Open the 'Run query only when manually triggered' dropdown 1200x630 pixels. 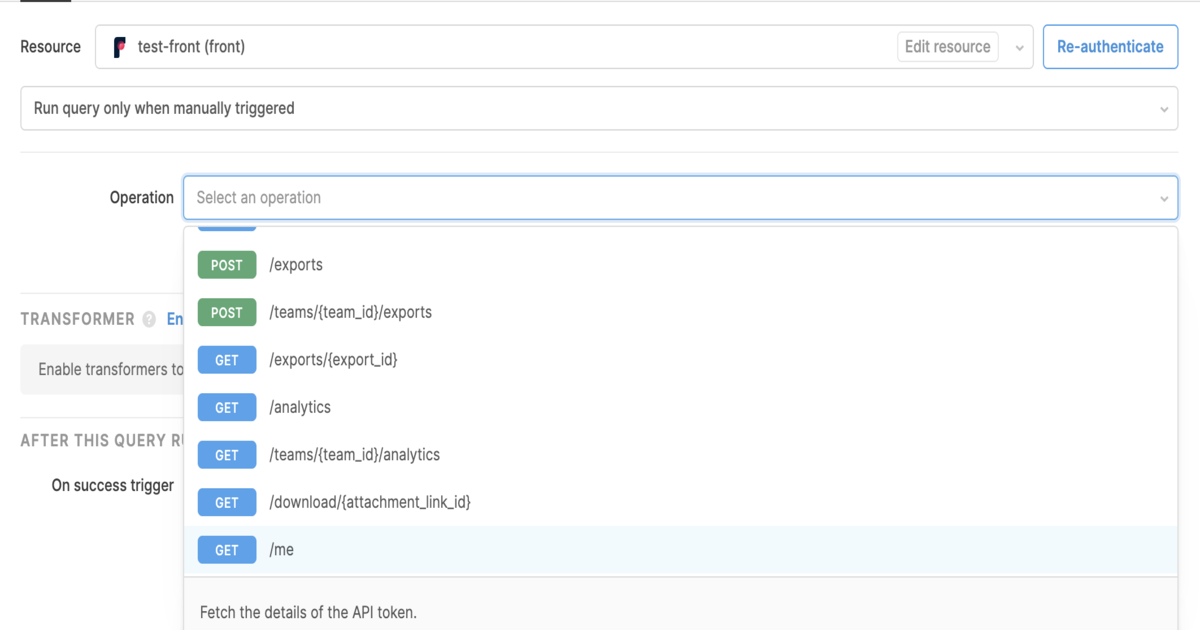(x=598, y=108)
